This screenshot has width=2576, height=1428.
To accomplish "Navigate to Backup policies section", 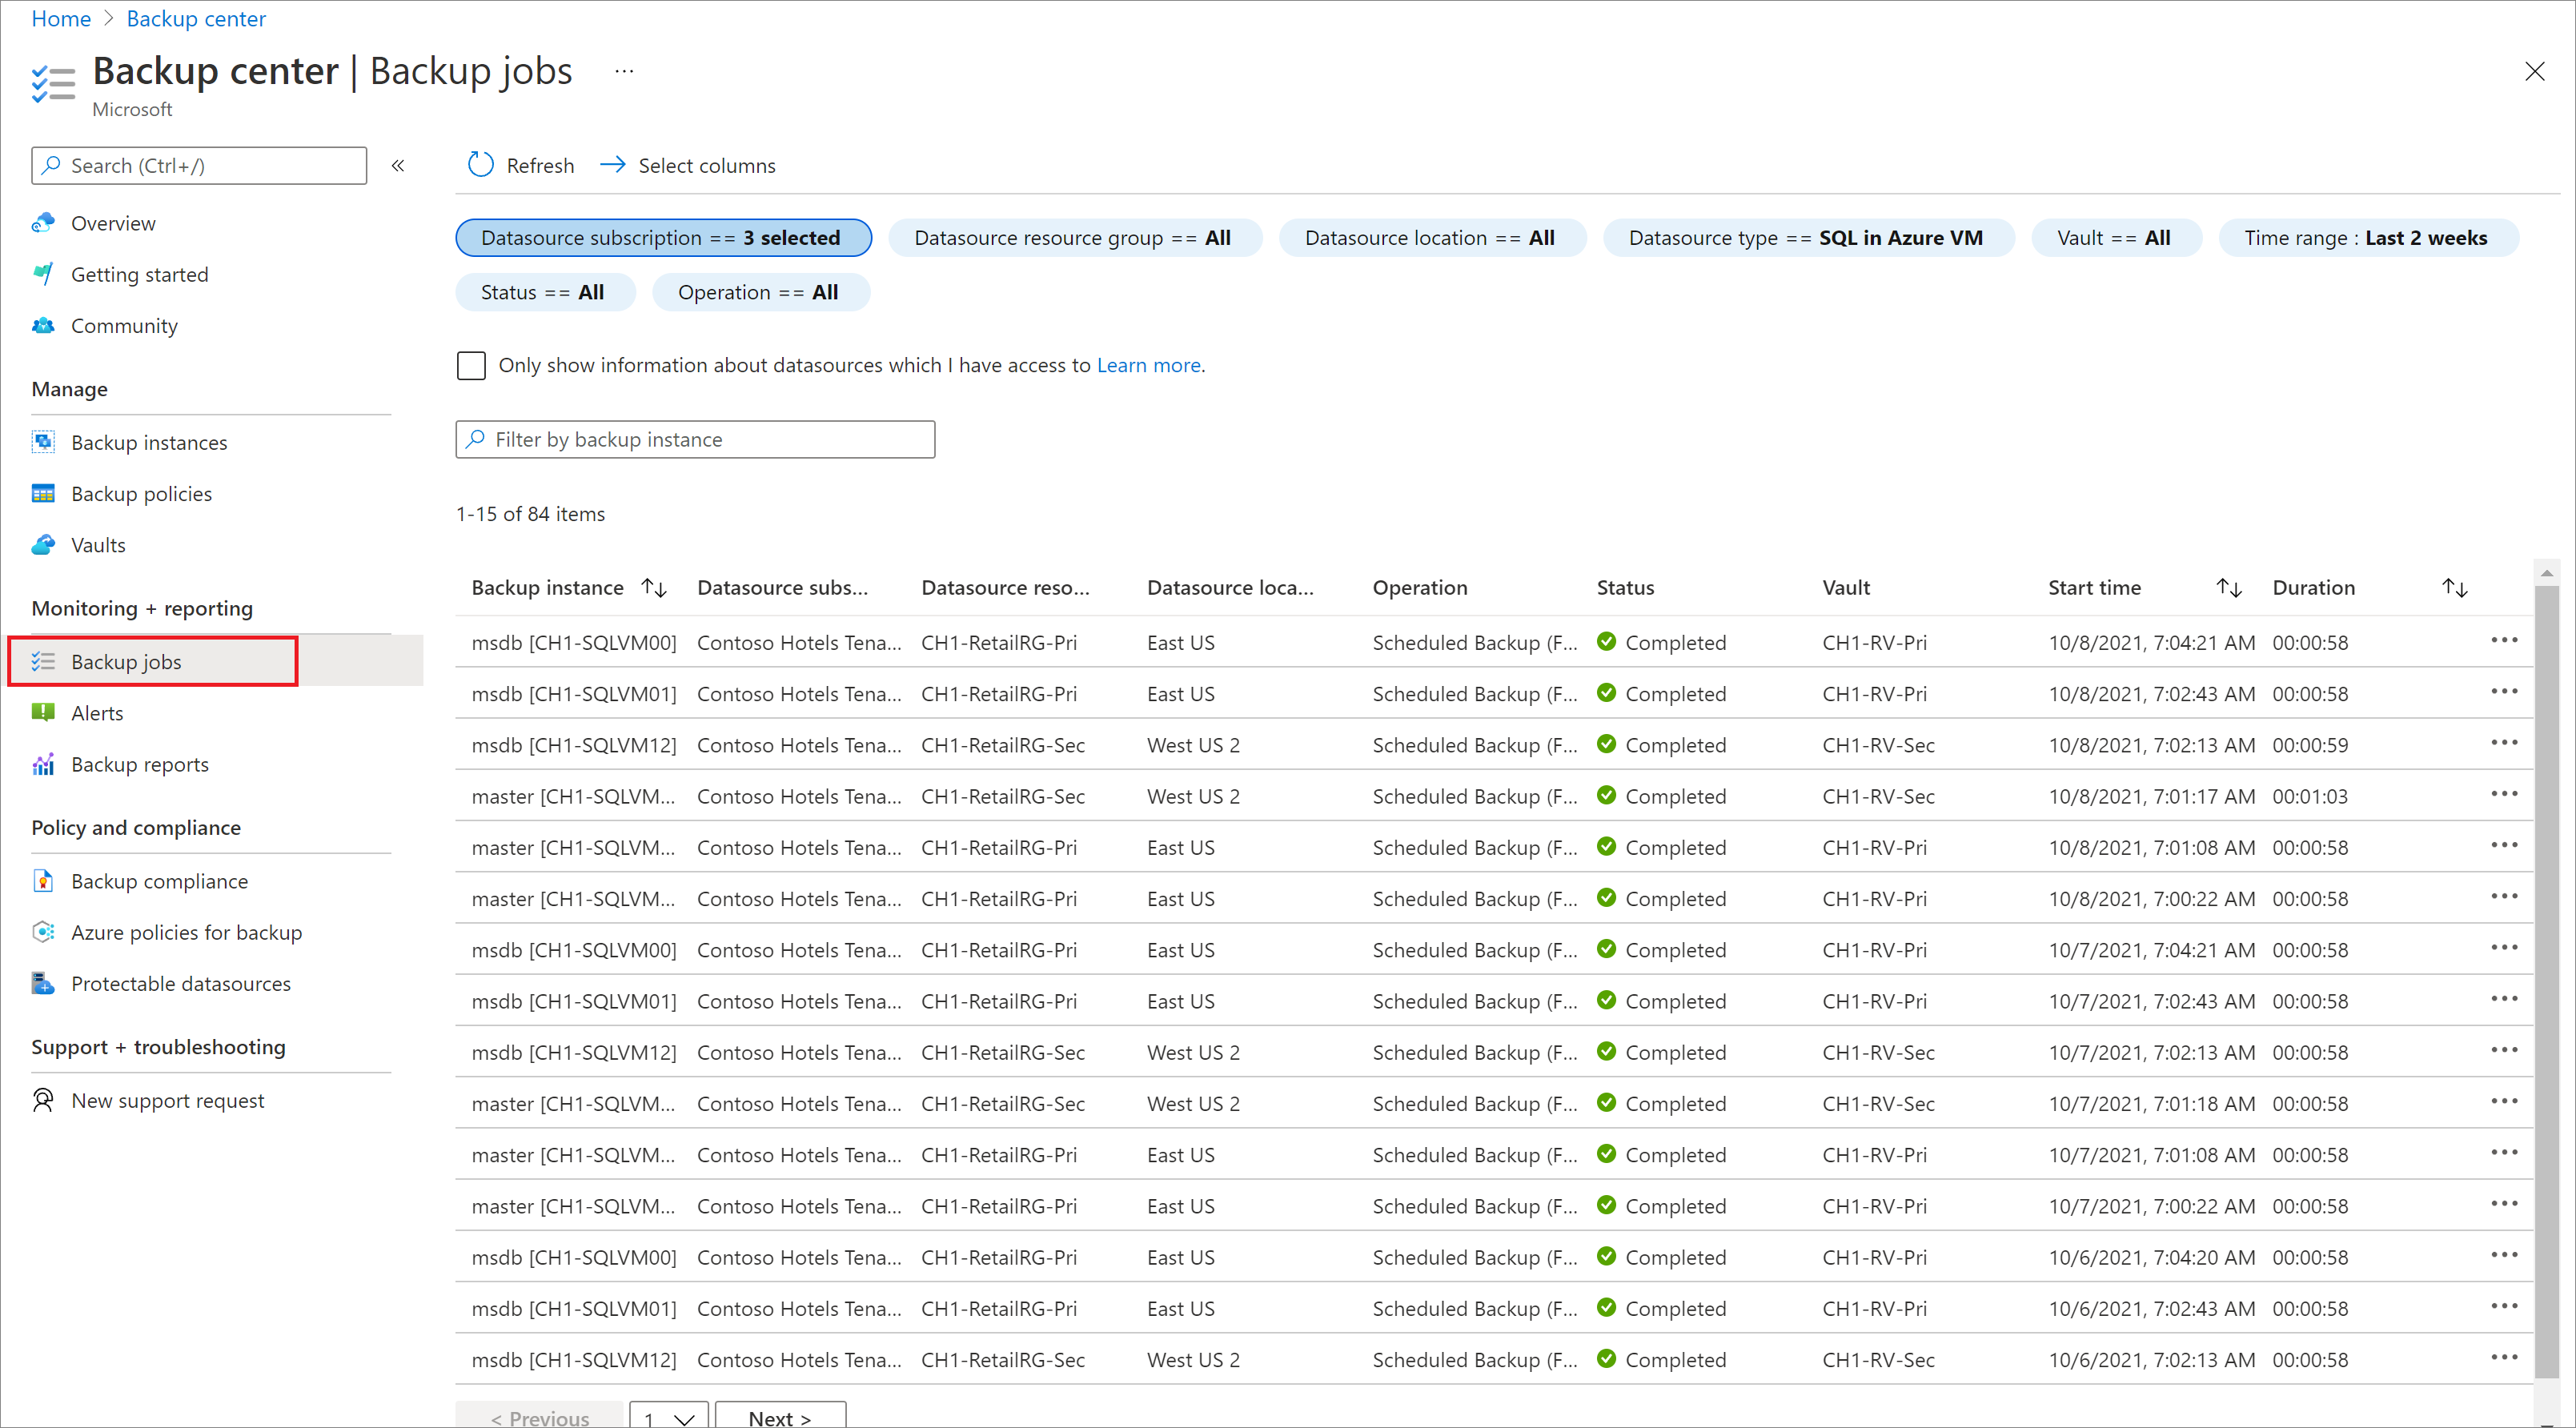I will click(142, 492).
